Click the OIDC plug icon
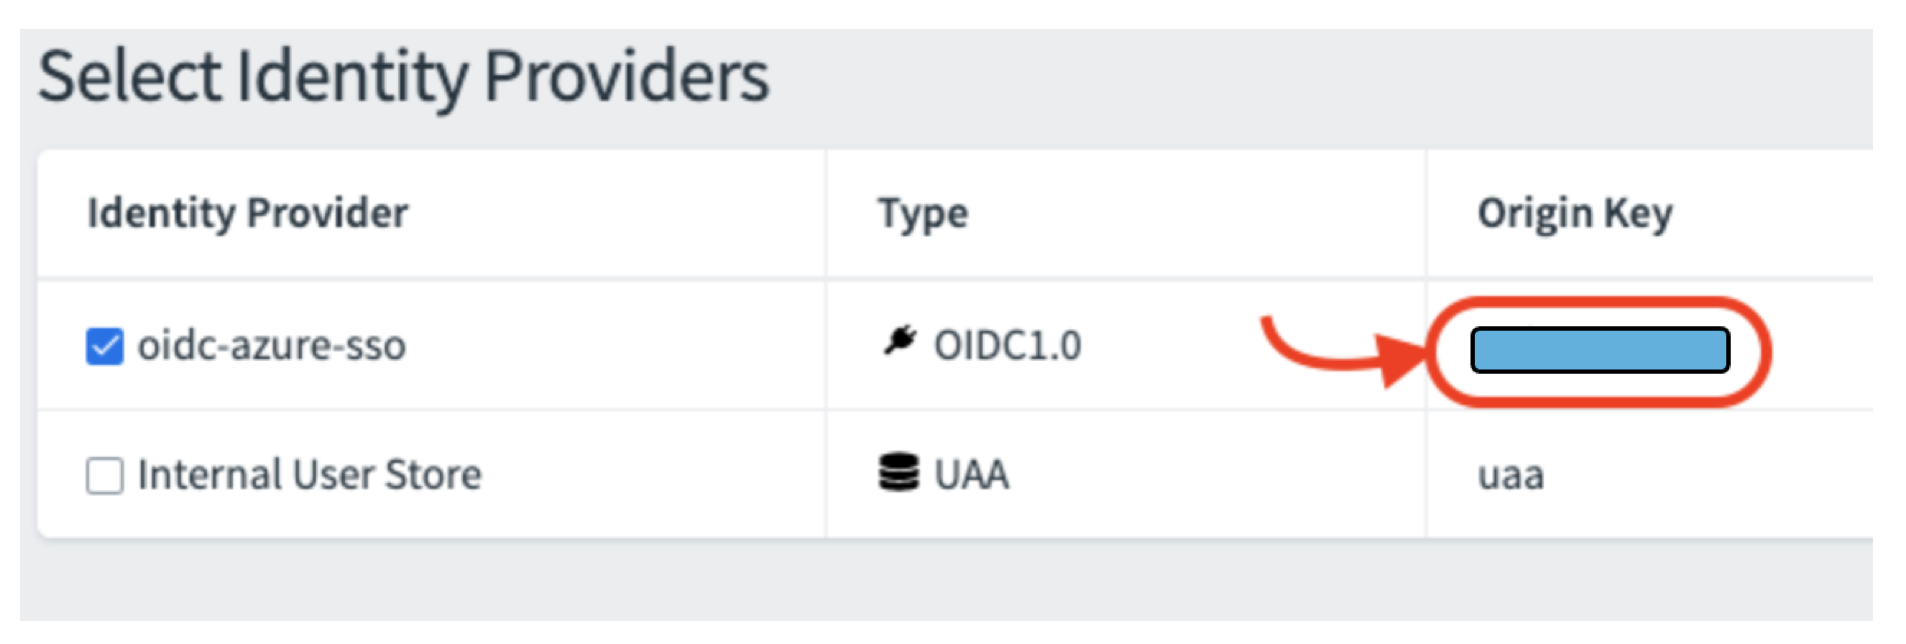Viewport: 1906px width, 644px height. click(x=899, y=341)
